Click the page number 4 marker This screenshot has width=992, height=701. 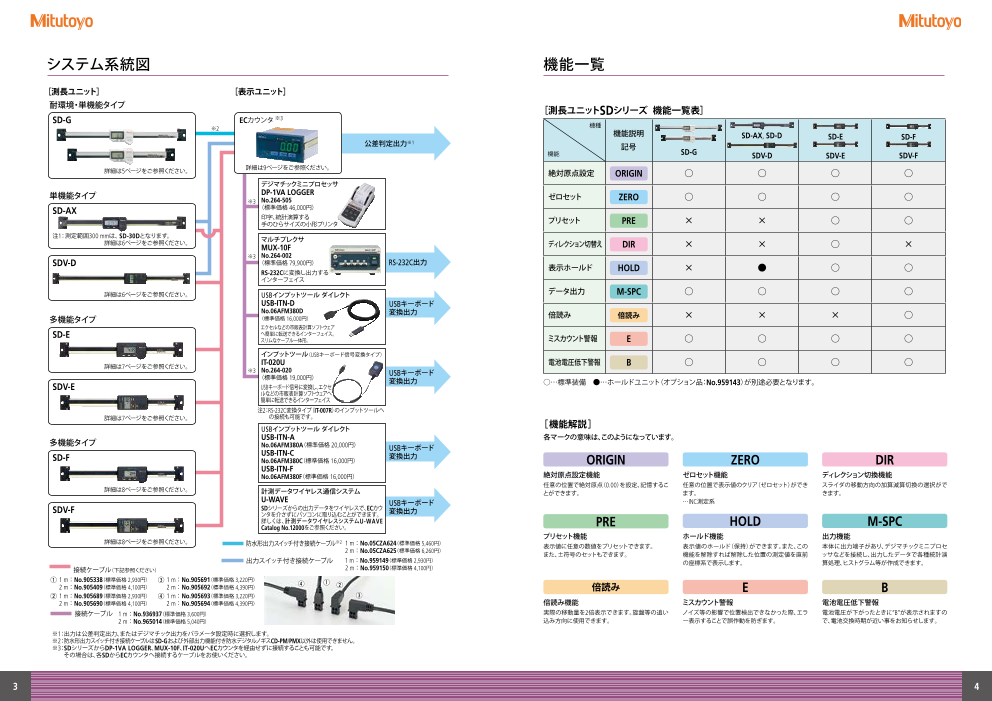(977, 688)
